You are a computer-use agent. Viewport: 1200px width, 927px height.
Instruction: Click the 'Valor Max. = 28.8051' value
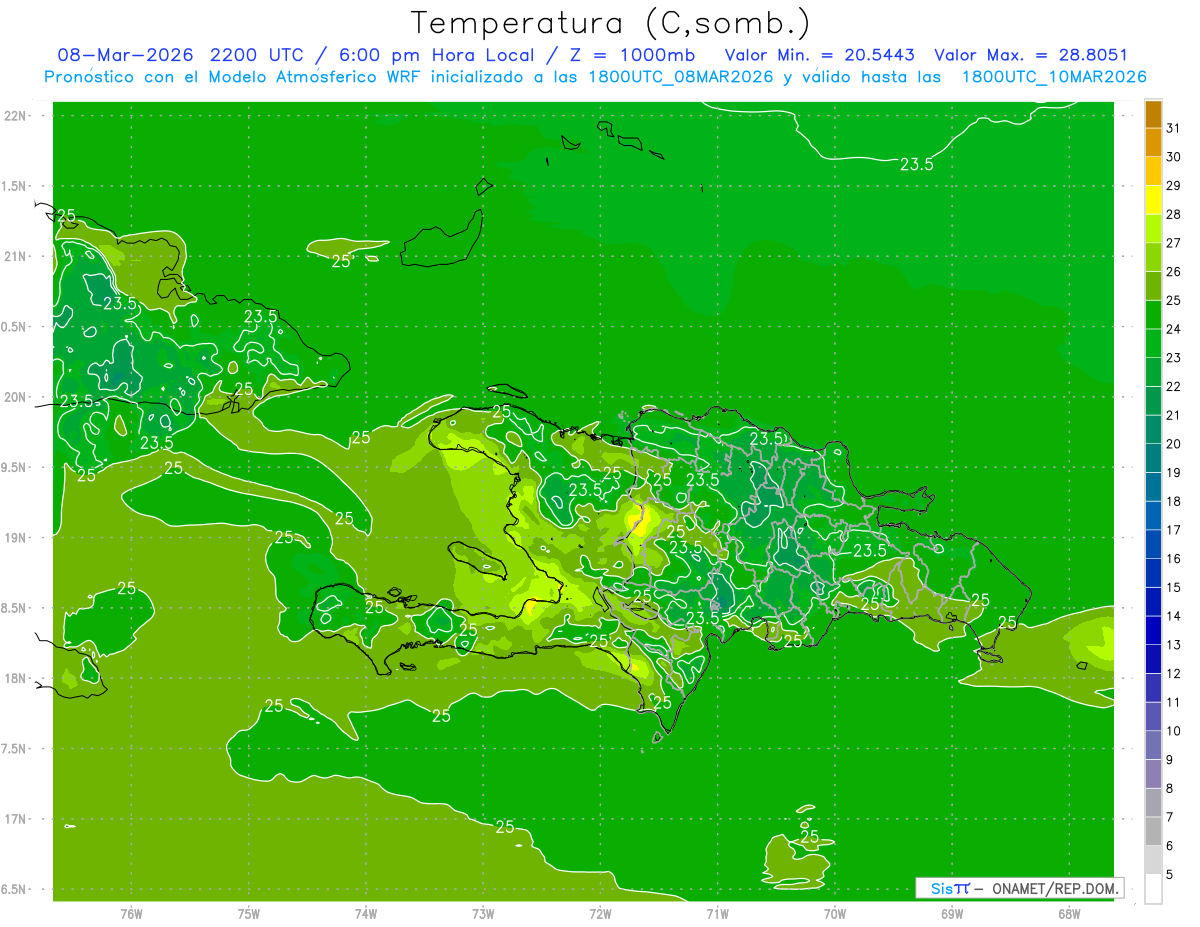click(x=1031, y=55)
